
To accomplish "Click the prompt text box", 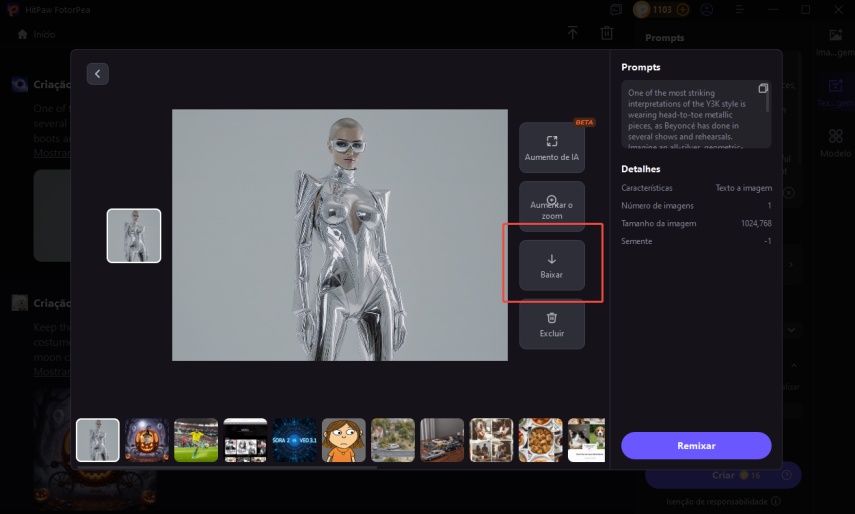I will pyautogui.click(x=696, y=114).
